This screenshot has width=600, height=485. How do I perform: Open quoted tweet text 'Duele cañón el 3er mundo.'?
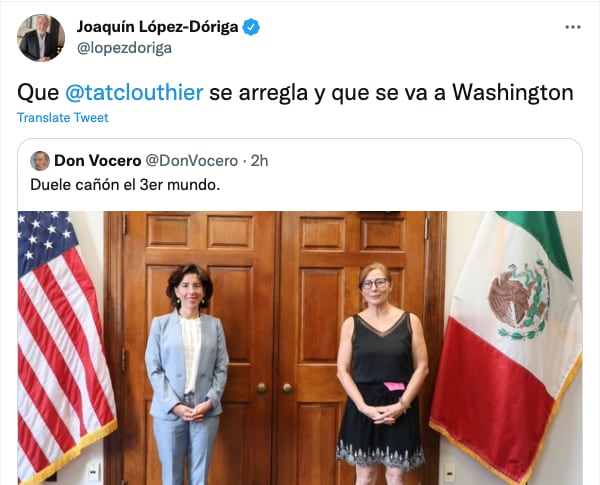tap(125, 185)
